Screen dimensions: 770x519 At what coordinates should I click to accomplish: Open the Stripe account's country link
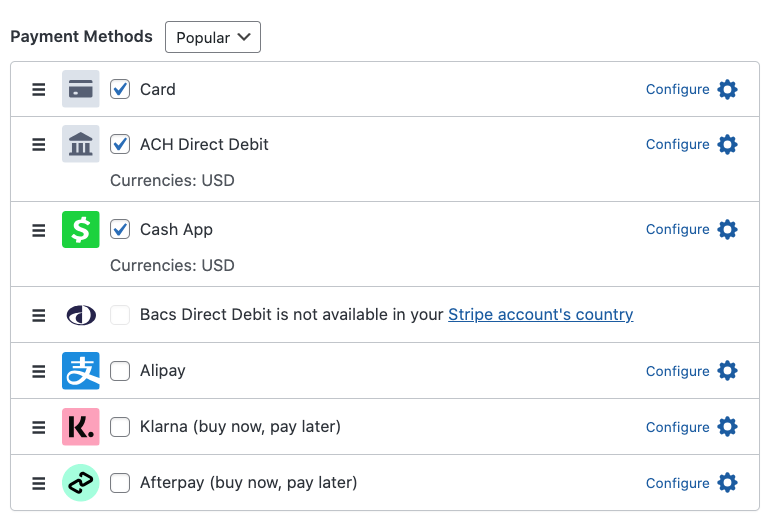pos(540,314)
